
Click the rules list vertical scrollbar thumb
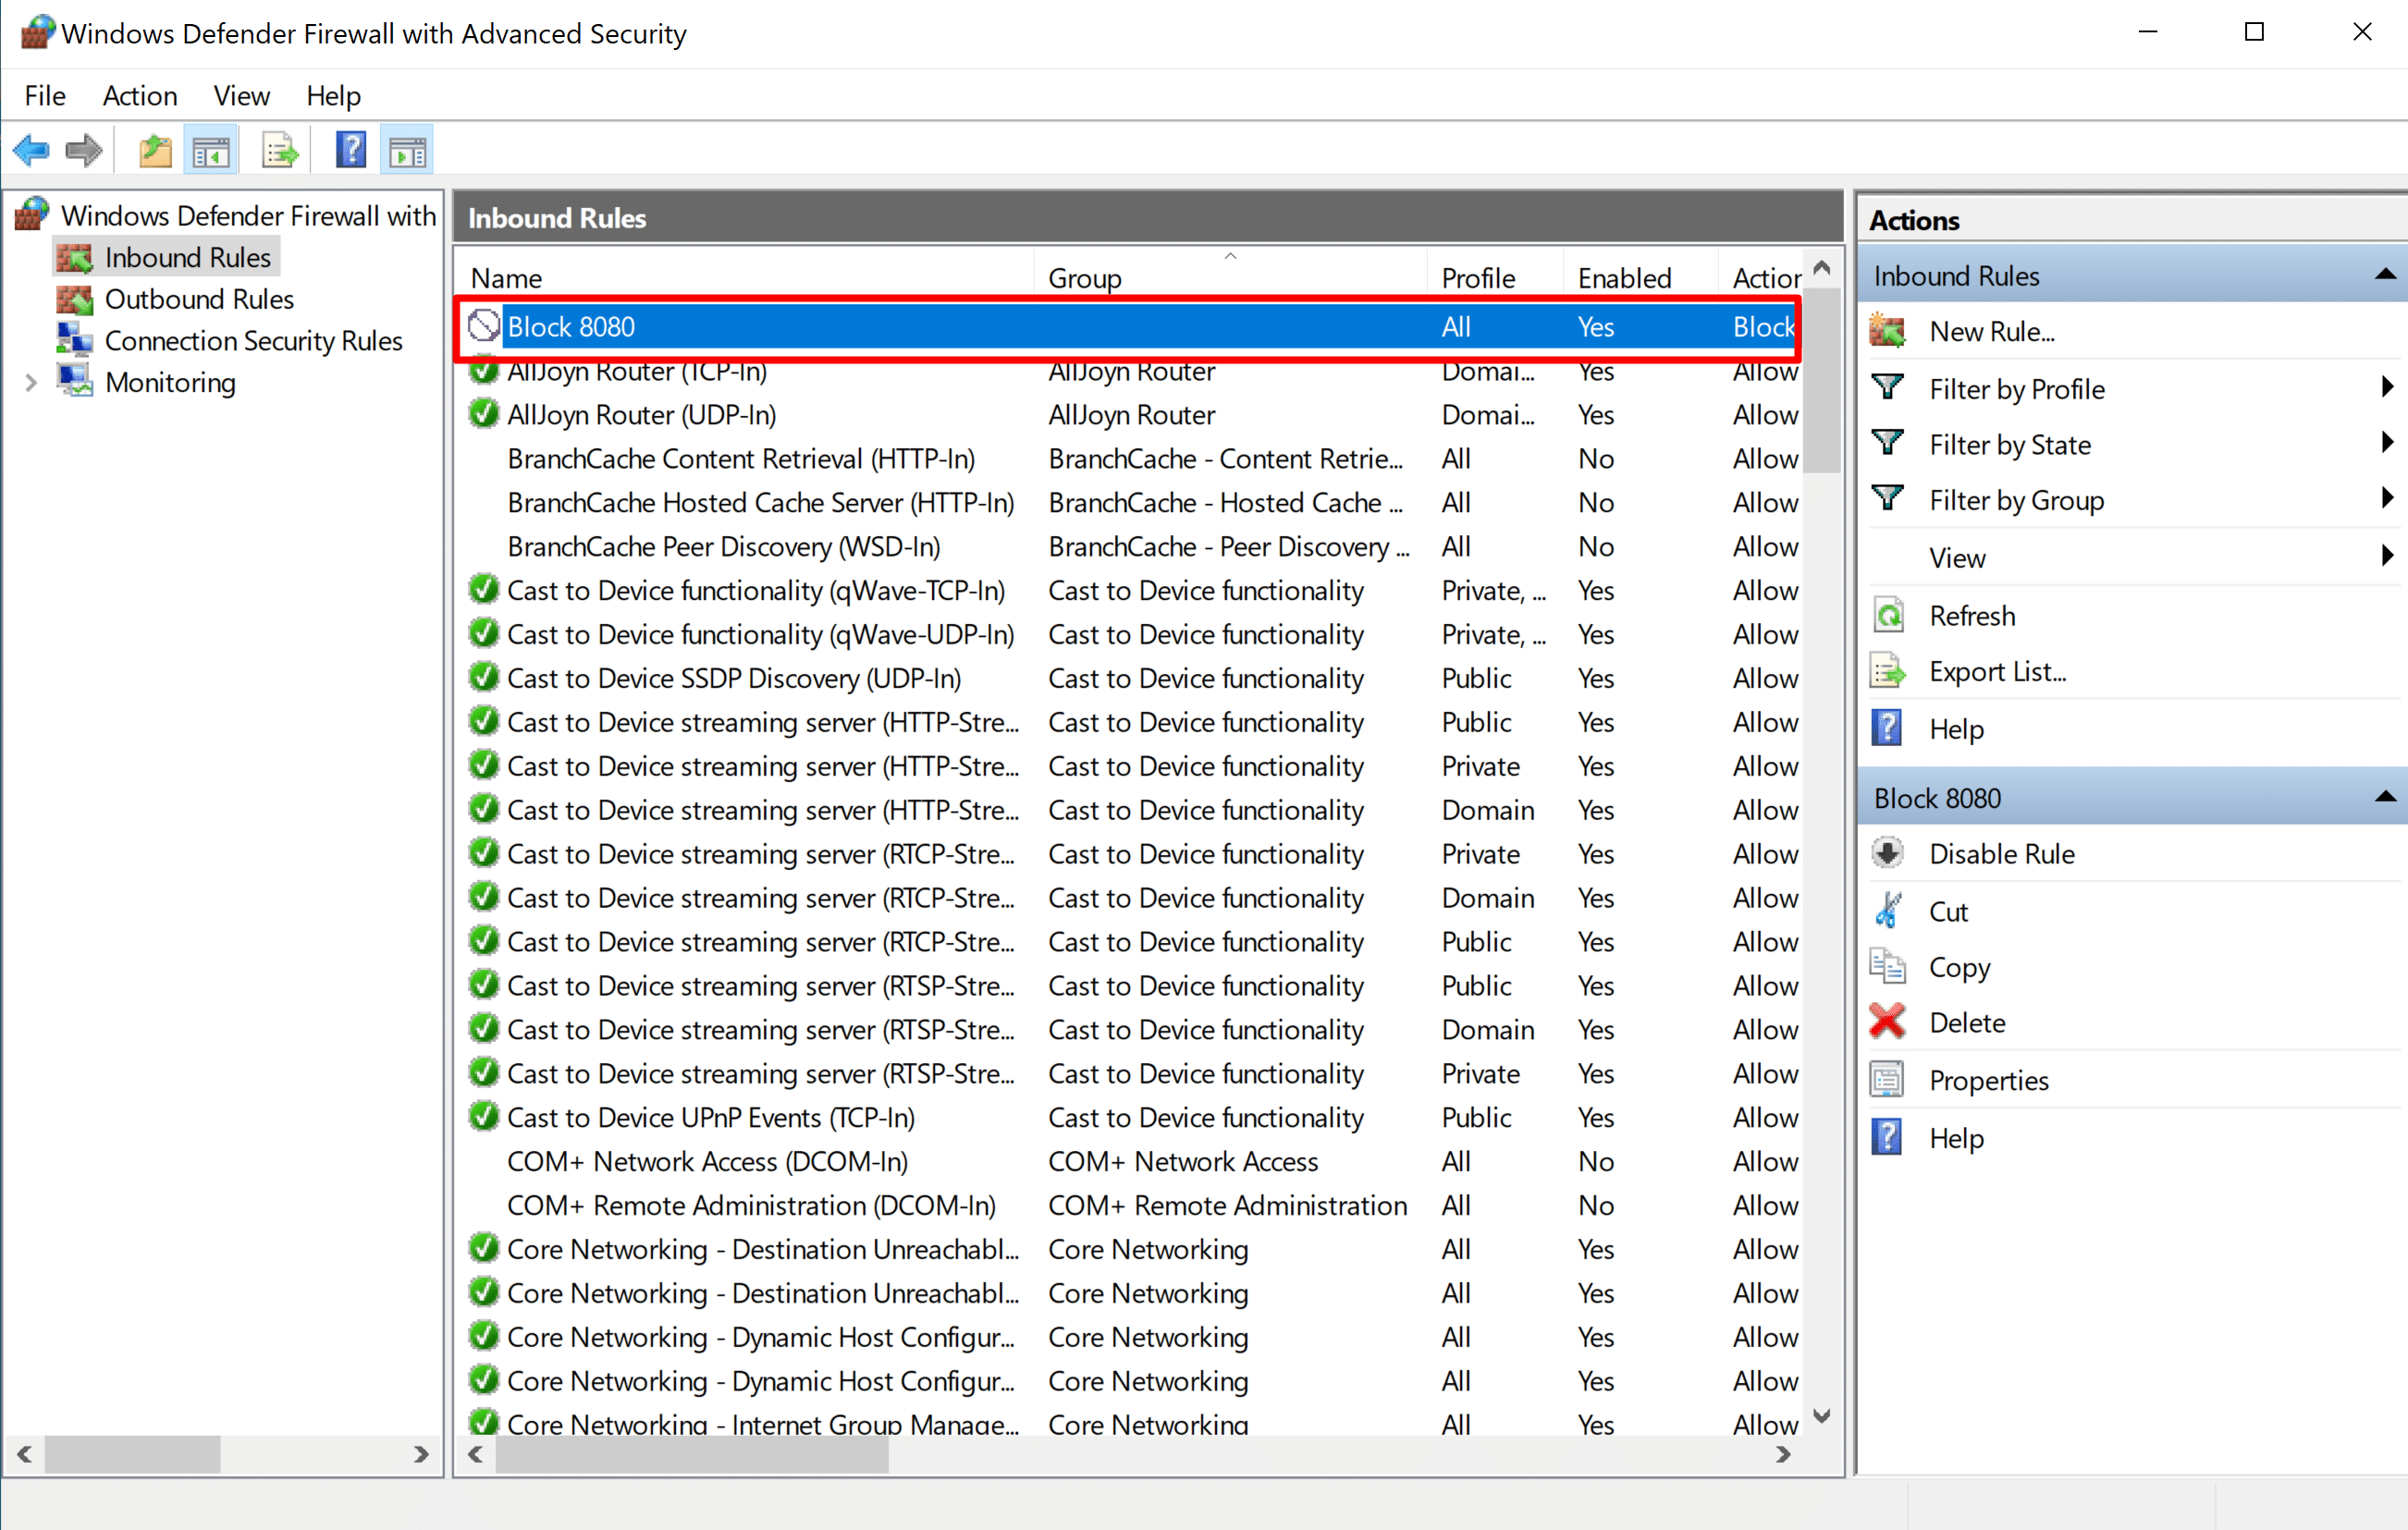(1823, 380)
